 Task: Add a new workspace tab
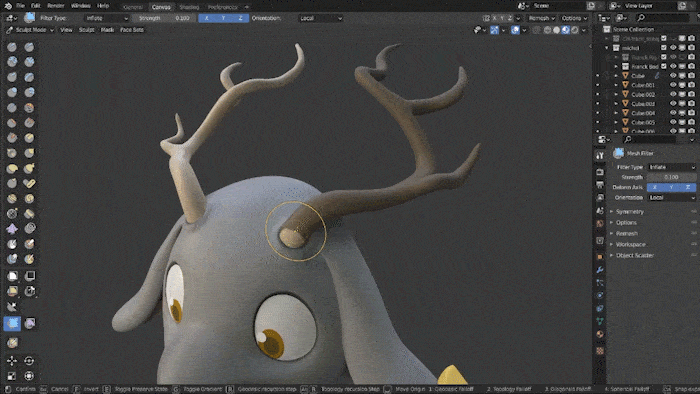click(247, 7)
